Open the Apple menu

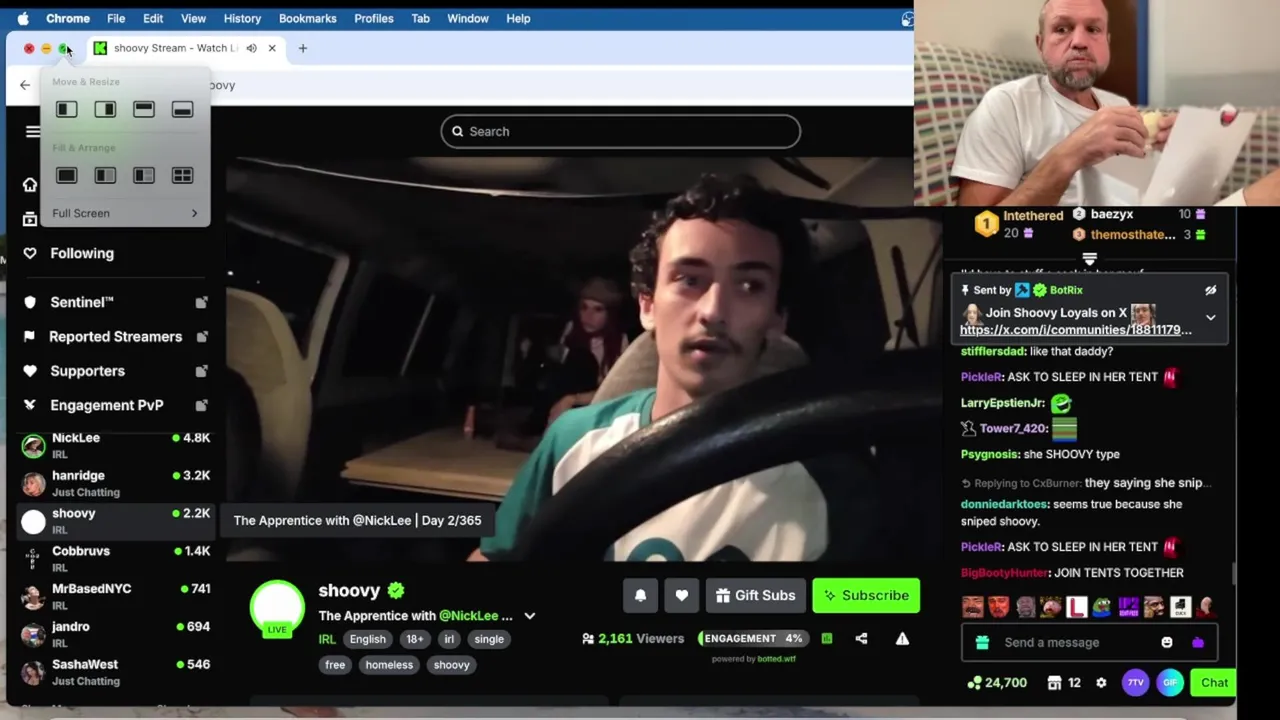tap(23, 18)
